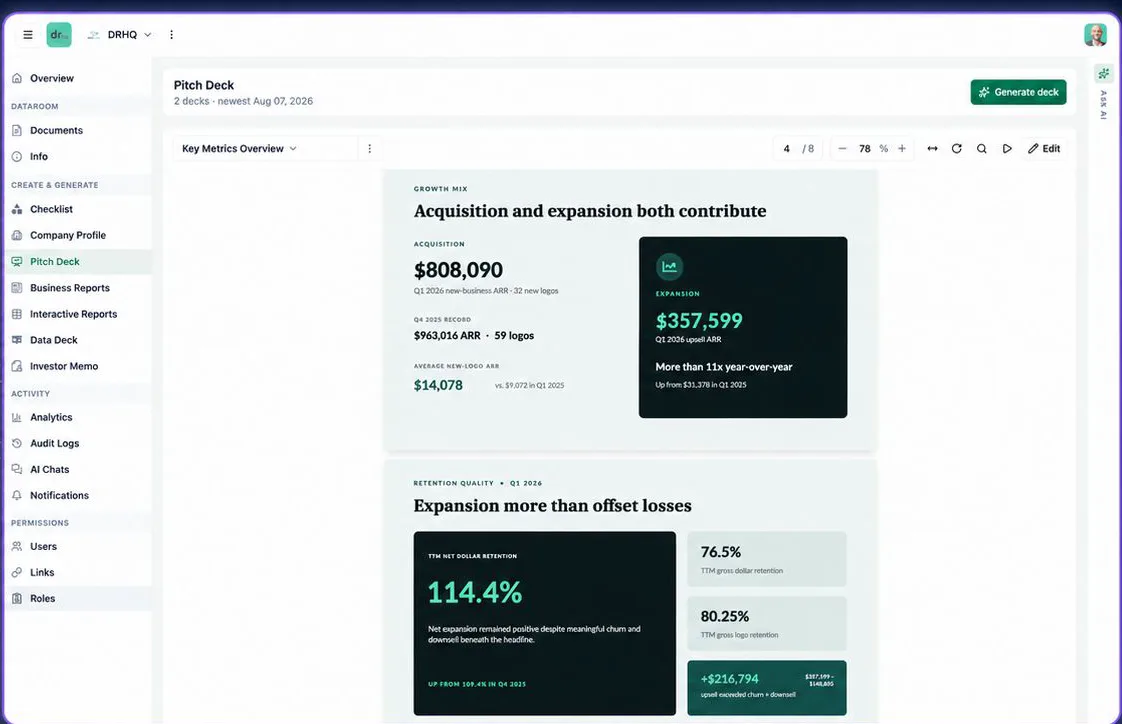Click the Audit Logs history icon
The width and height of the screenshot is (1122, 724).
[17, 443]
